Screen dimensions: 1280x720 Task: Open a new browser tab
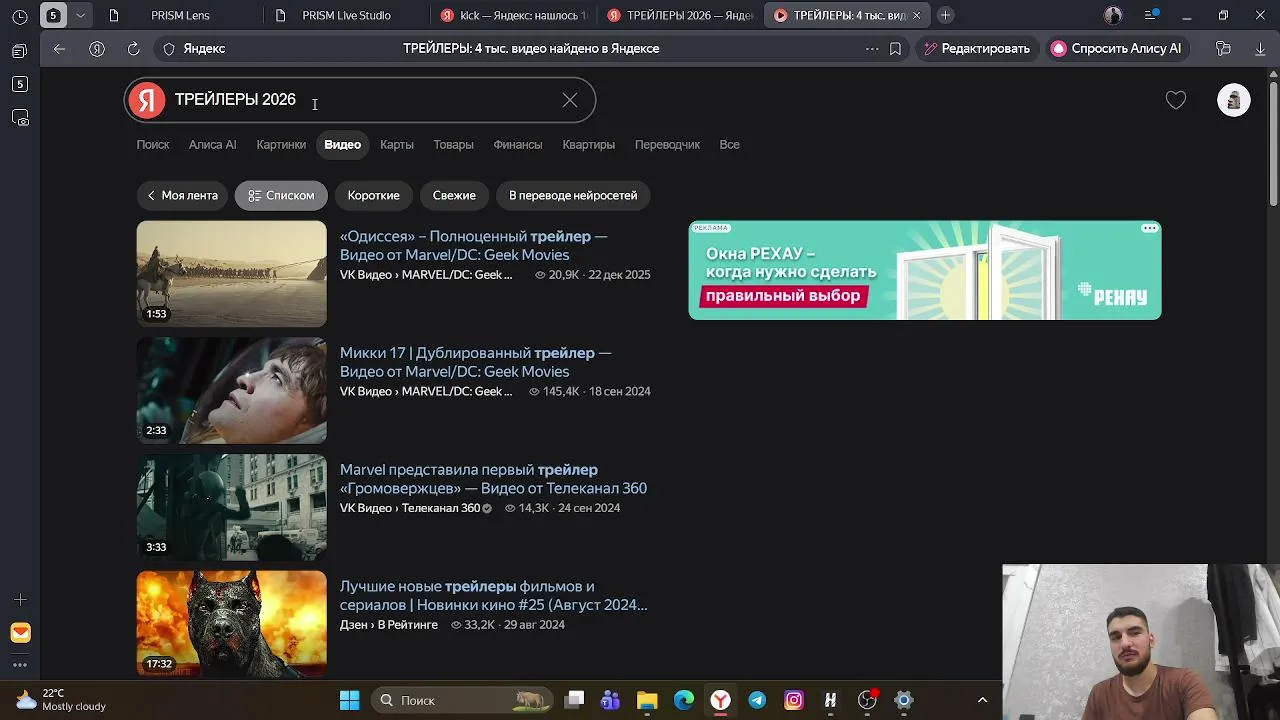click(945, 15)
